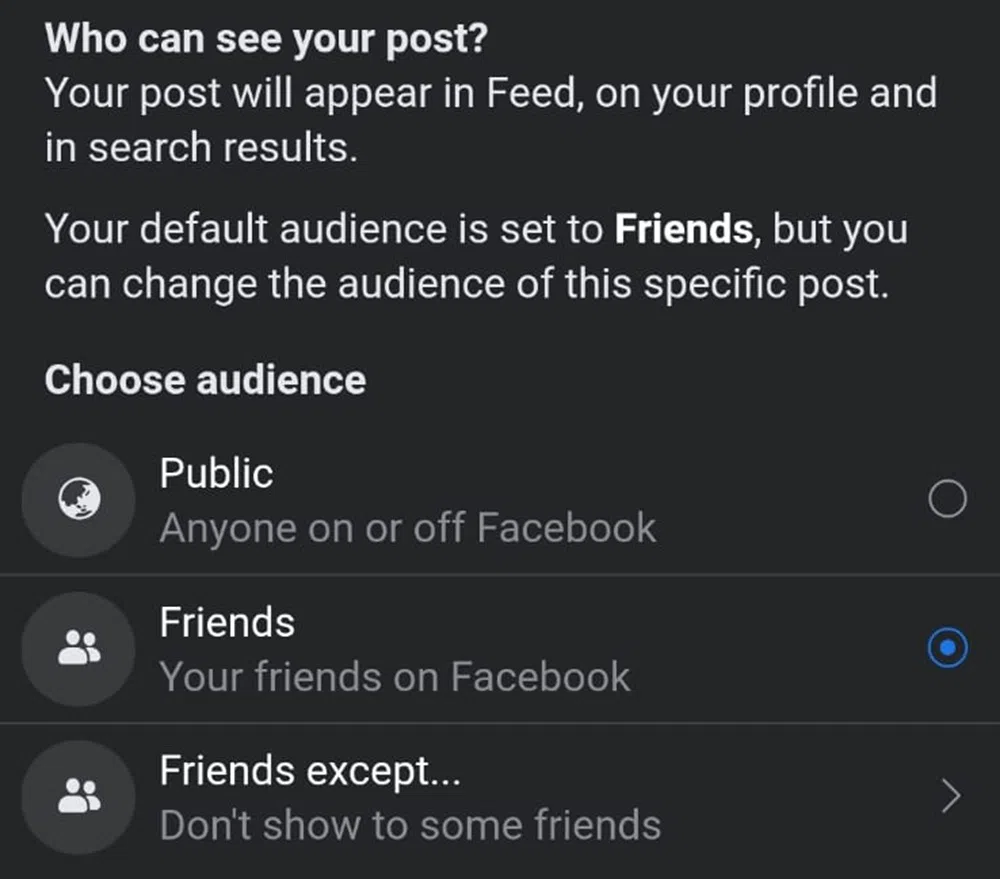Choose the "Friends" audience option title

pos(227,622)
